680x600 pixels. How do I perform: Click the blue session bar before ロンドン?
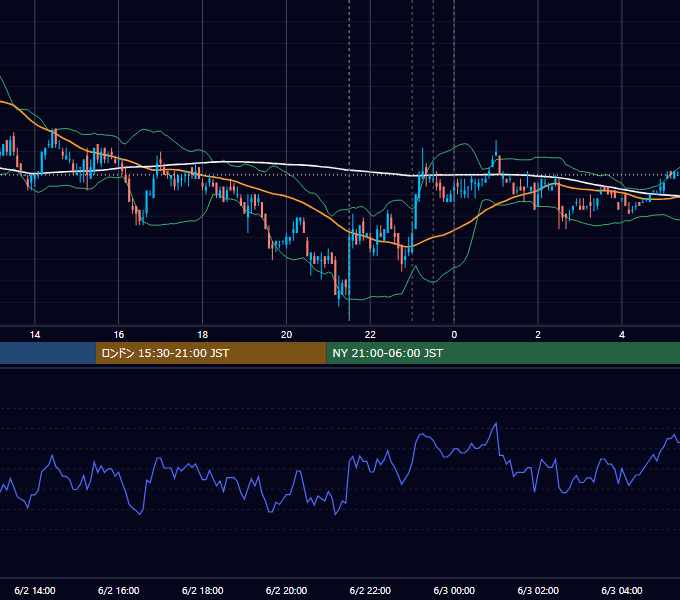pyautogui.click(x=48, y=353)
